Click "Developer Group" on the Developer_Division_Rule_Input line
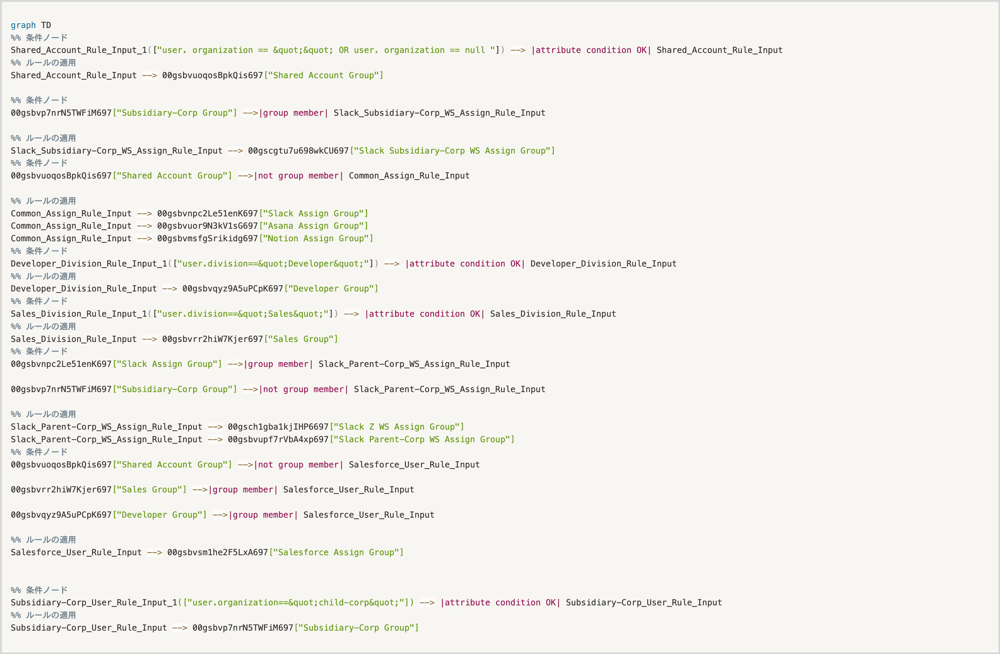This screenshot has width=1000, height=654. 331,289
